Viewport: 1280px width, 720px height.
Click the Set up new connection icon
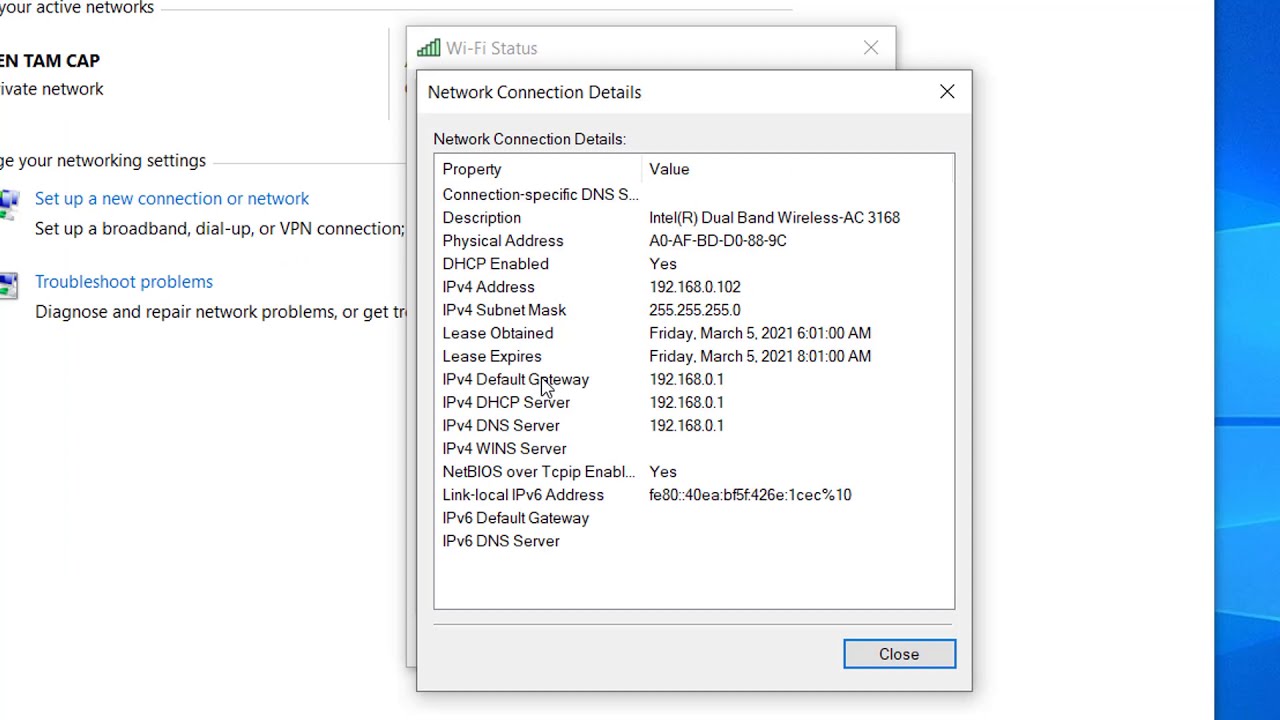tap(9, 204)
